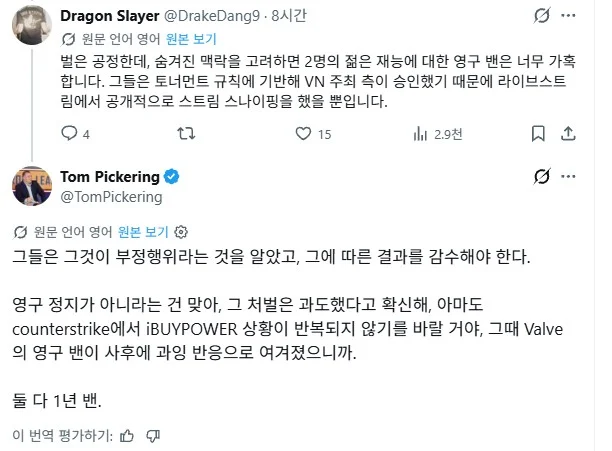
Task: Click Grok icon on Dragon Slayer's tweet
Action: point(542,16)
